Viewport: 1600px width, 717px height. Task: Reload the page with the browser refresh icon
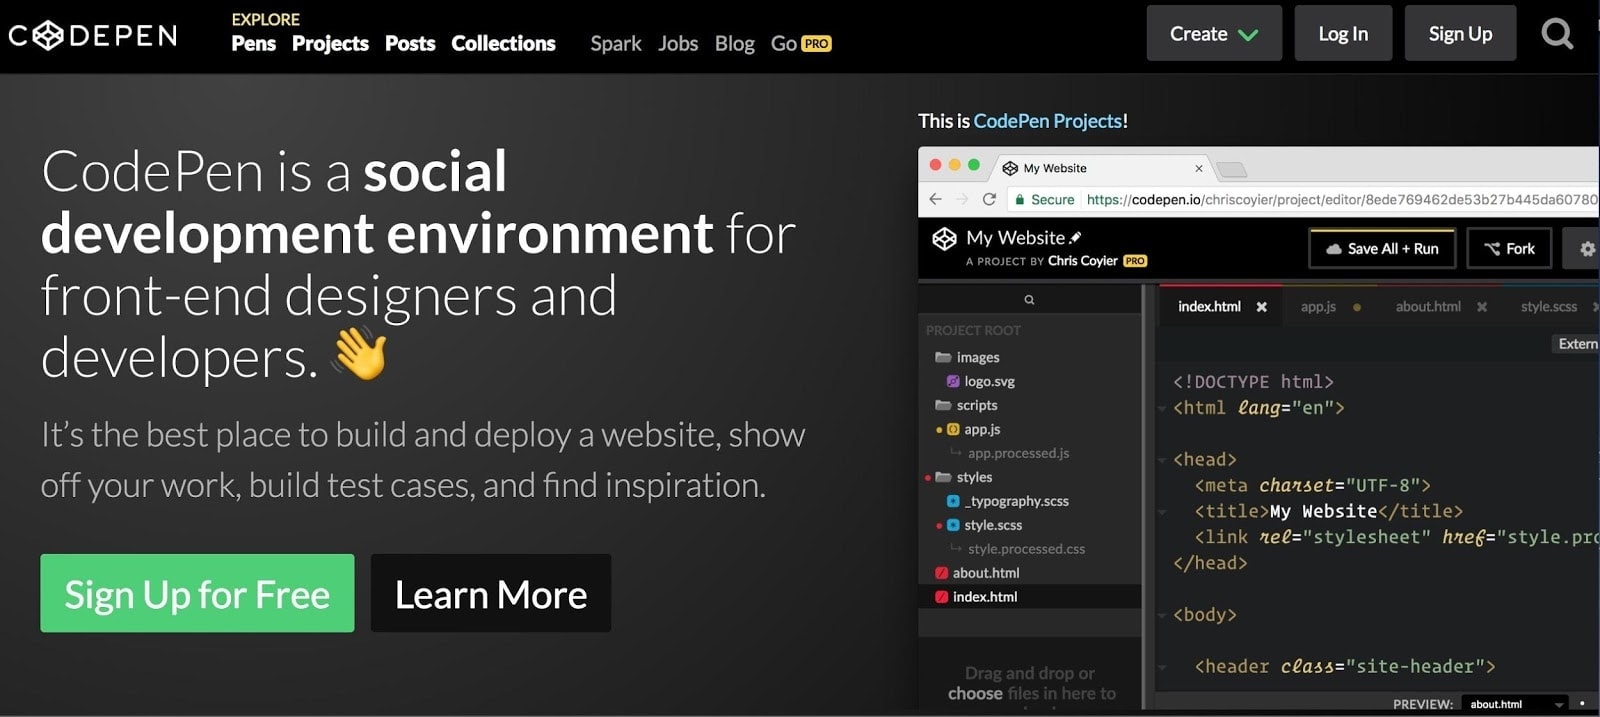pyautogui.click(x=989, y=199)
